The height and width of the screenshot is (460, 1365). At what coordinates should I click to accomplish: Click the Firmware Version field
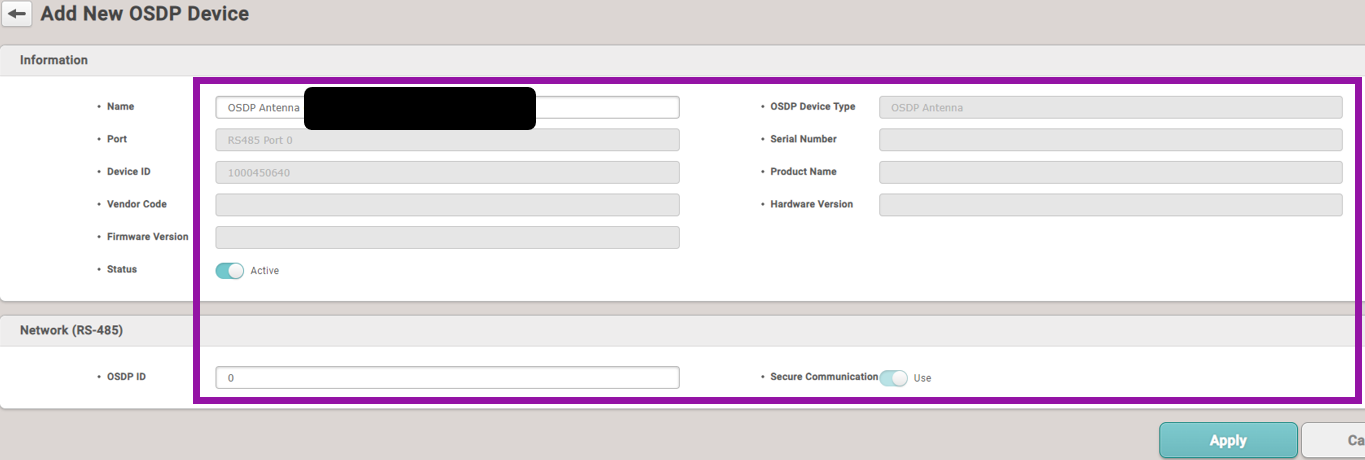447,237
